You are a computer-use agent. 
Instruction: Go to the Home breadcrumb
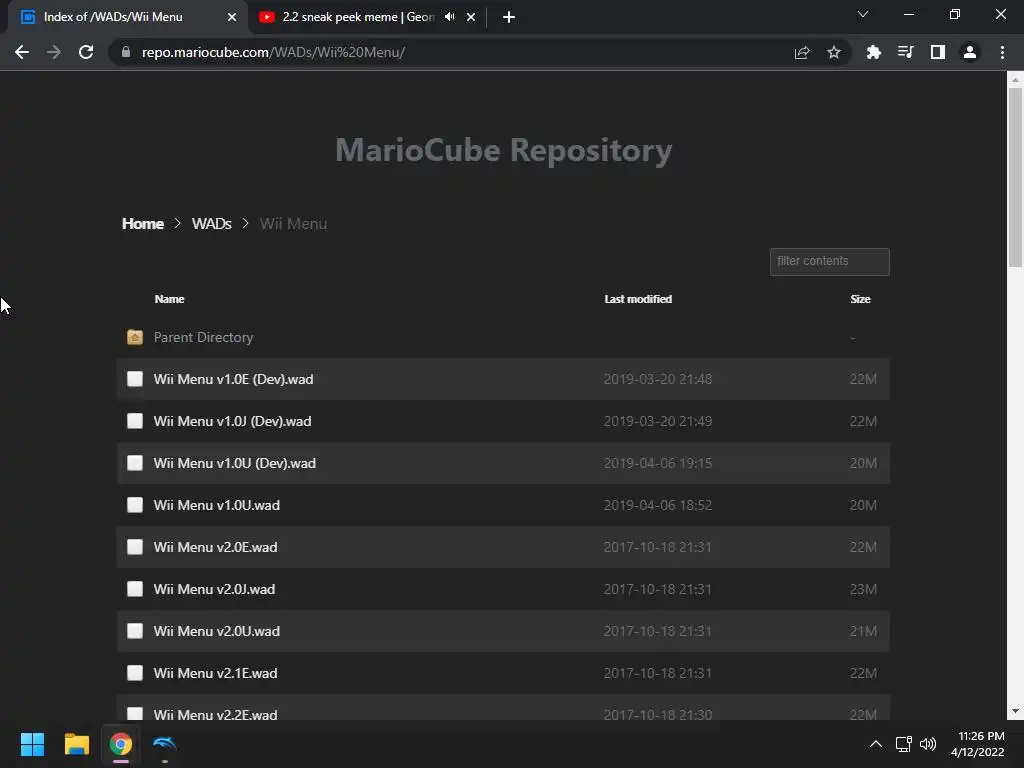(142, 223)
